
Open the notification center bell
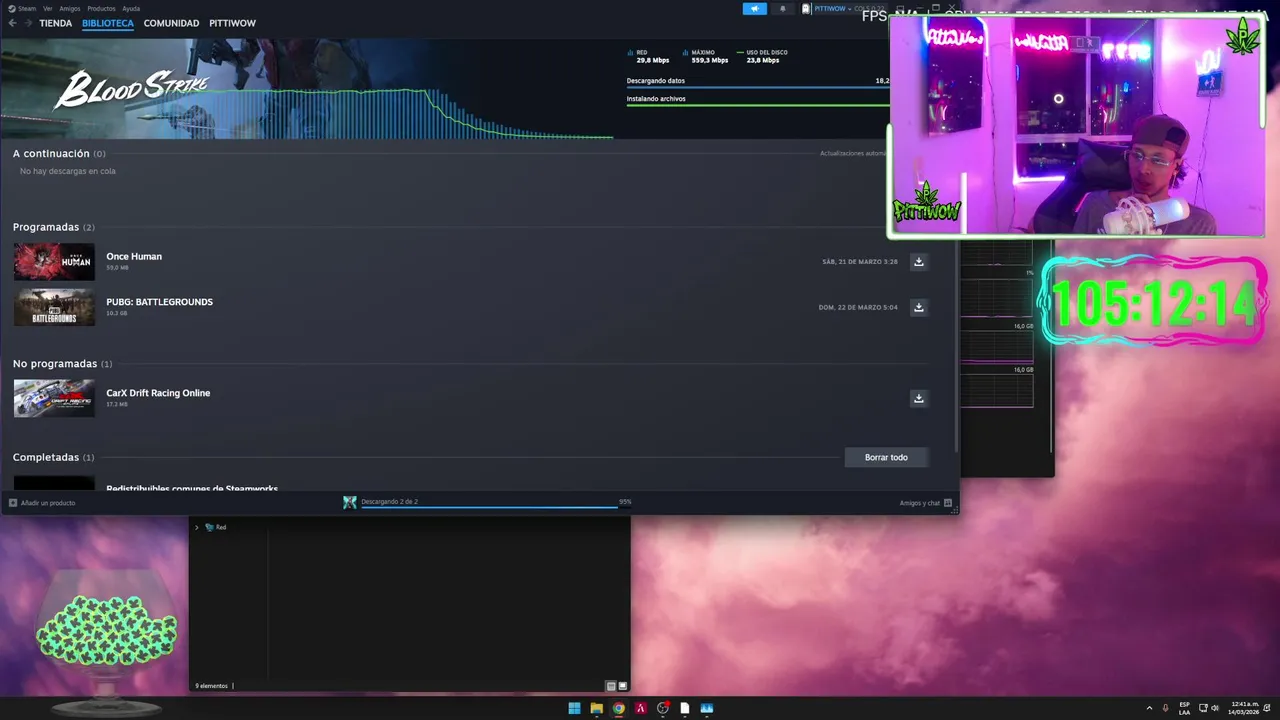pyautogui.click(x=1265, y=708)
